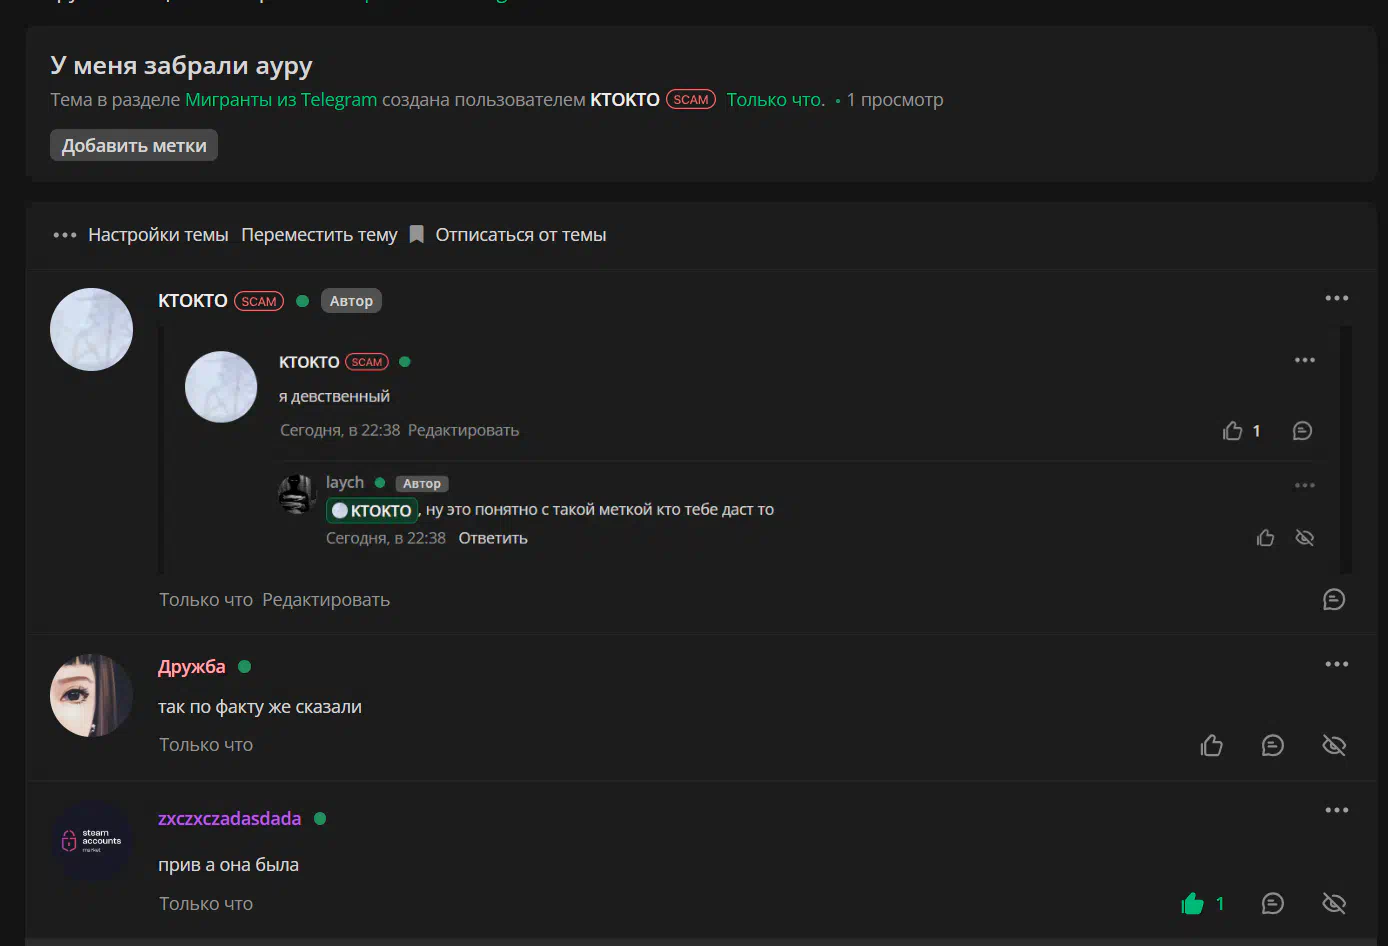This screenshot has width=1388, height=946.
Task: Click comment icon on "я девственный" post
Action: click(x=1302, y=431)
